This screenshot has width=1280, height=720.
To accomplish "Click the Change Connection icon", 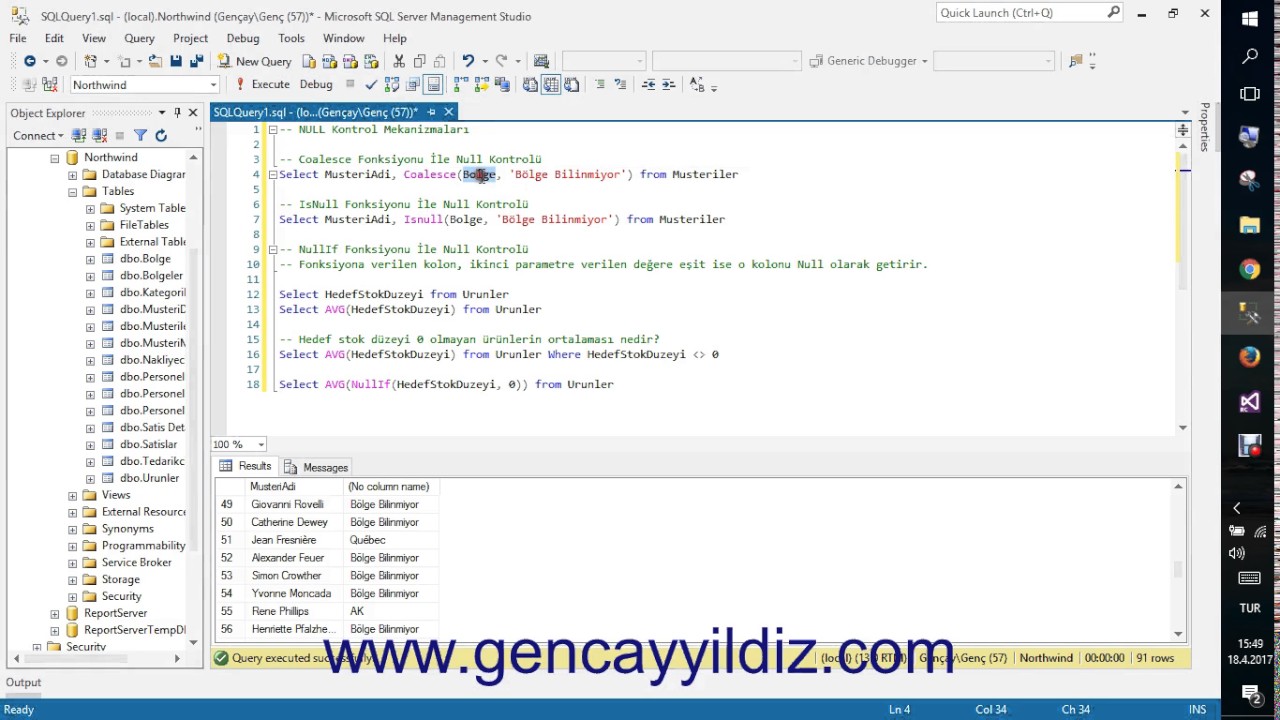I will [48, 85].
